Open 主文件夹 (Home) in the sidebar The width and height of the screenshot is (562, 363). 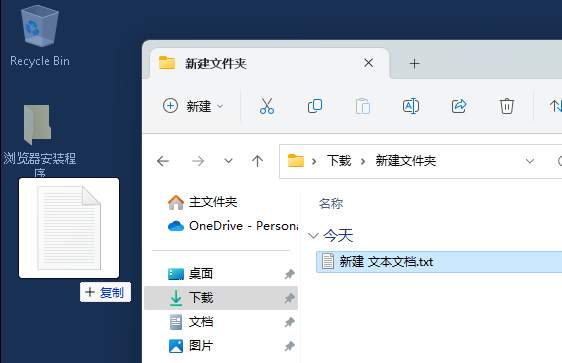coord(203,202)
